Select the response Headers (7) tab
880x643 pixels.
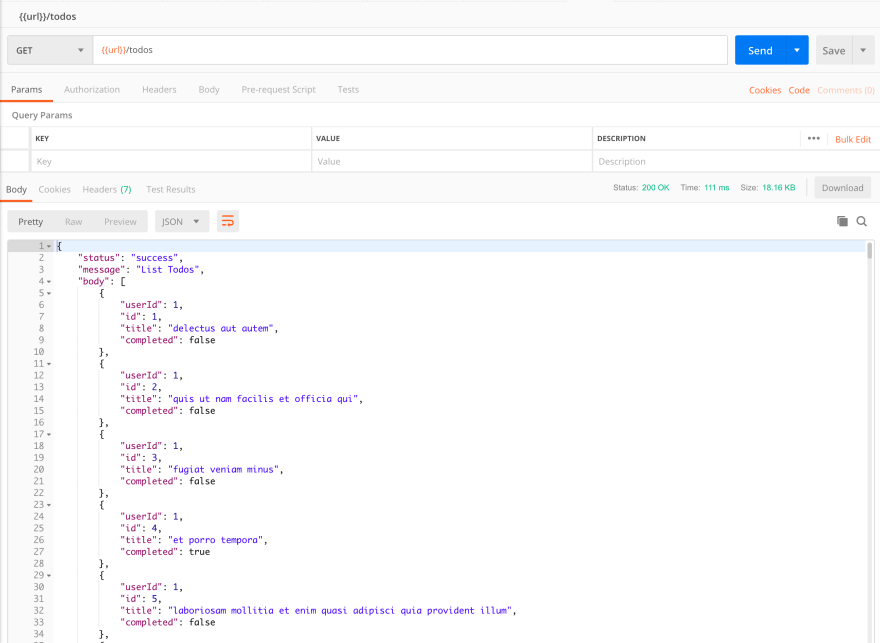tap(107, 189)
